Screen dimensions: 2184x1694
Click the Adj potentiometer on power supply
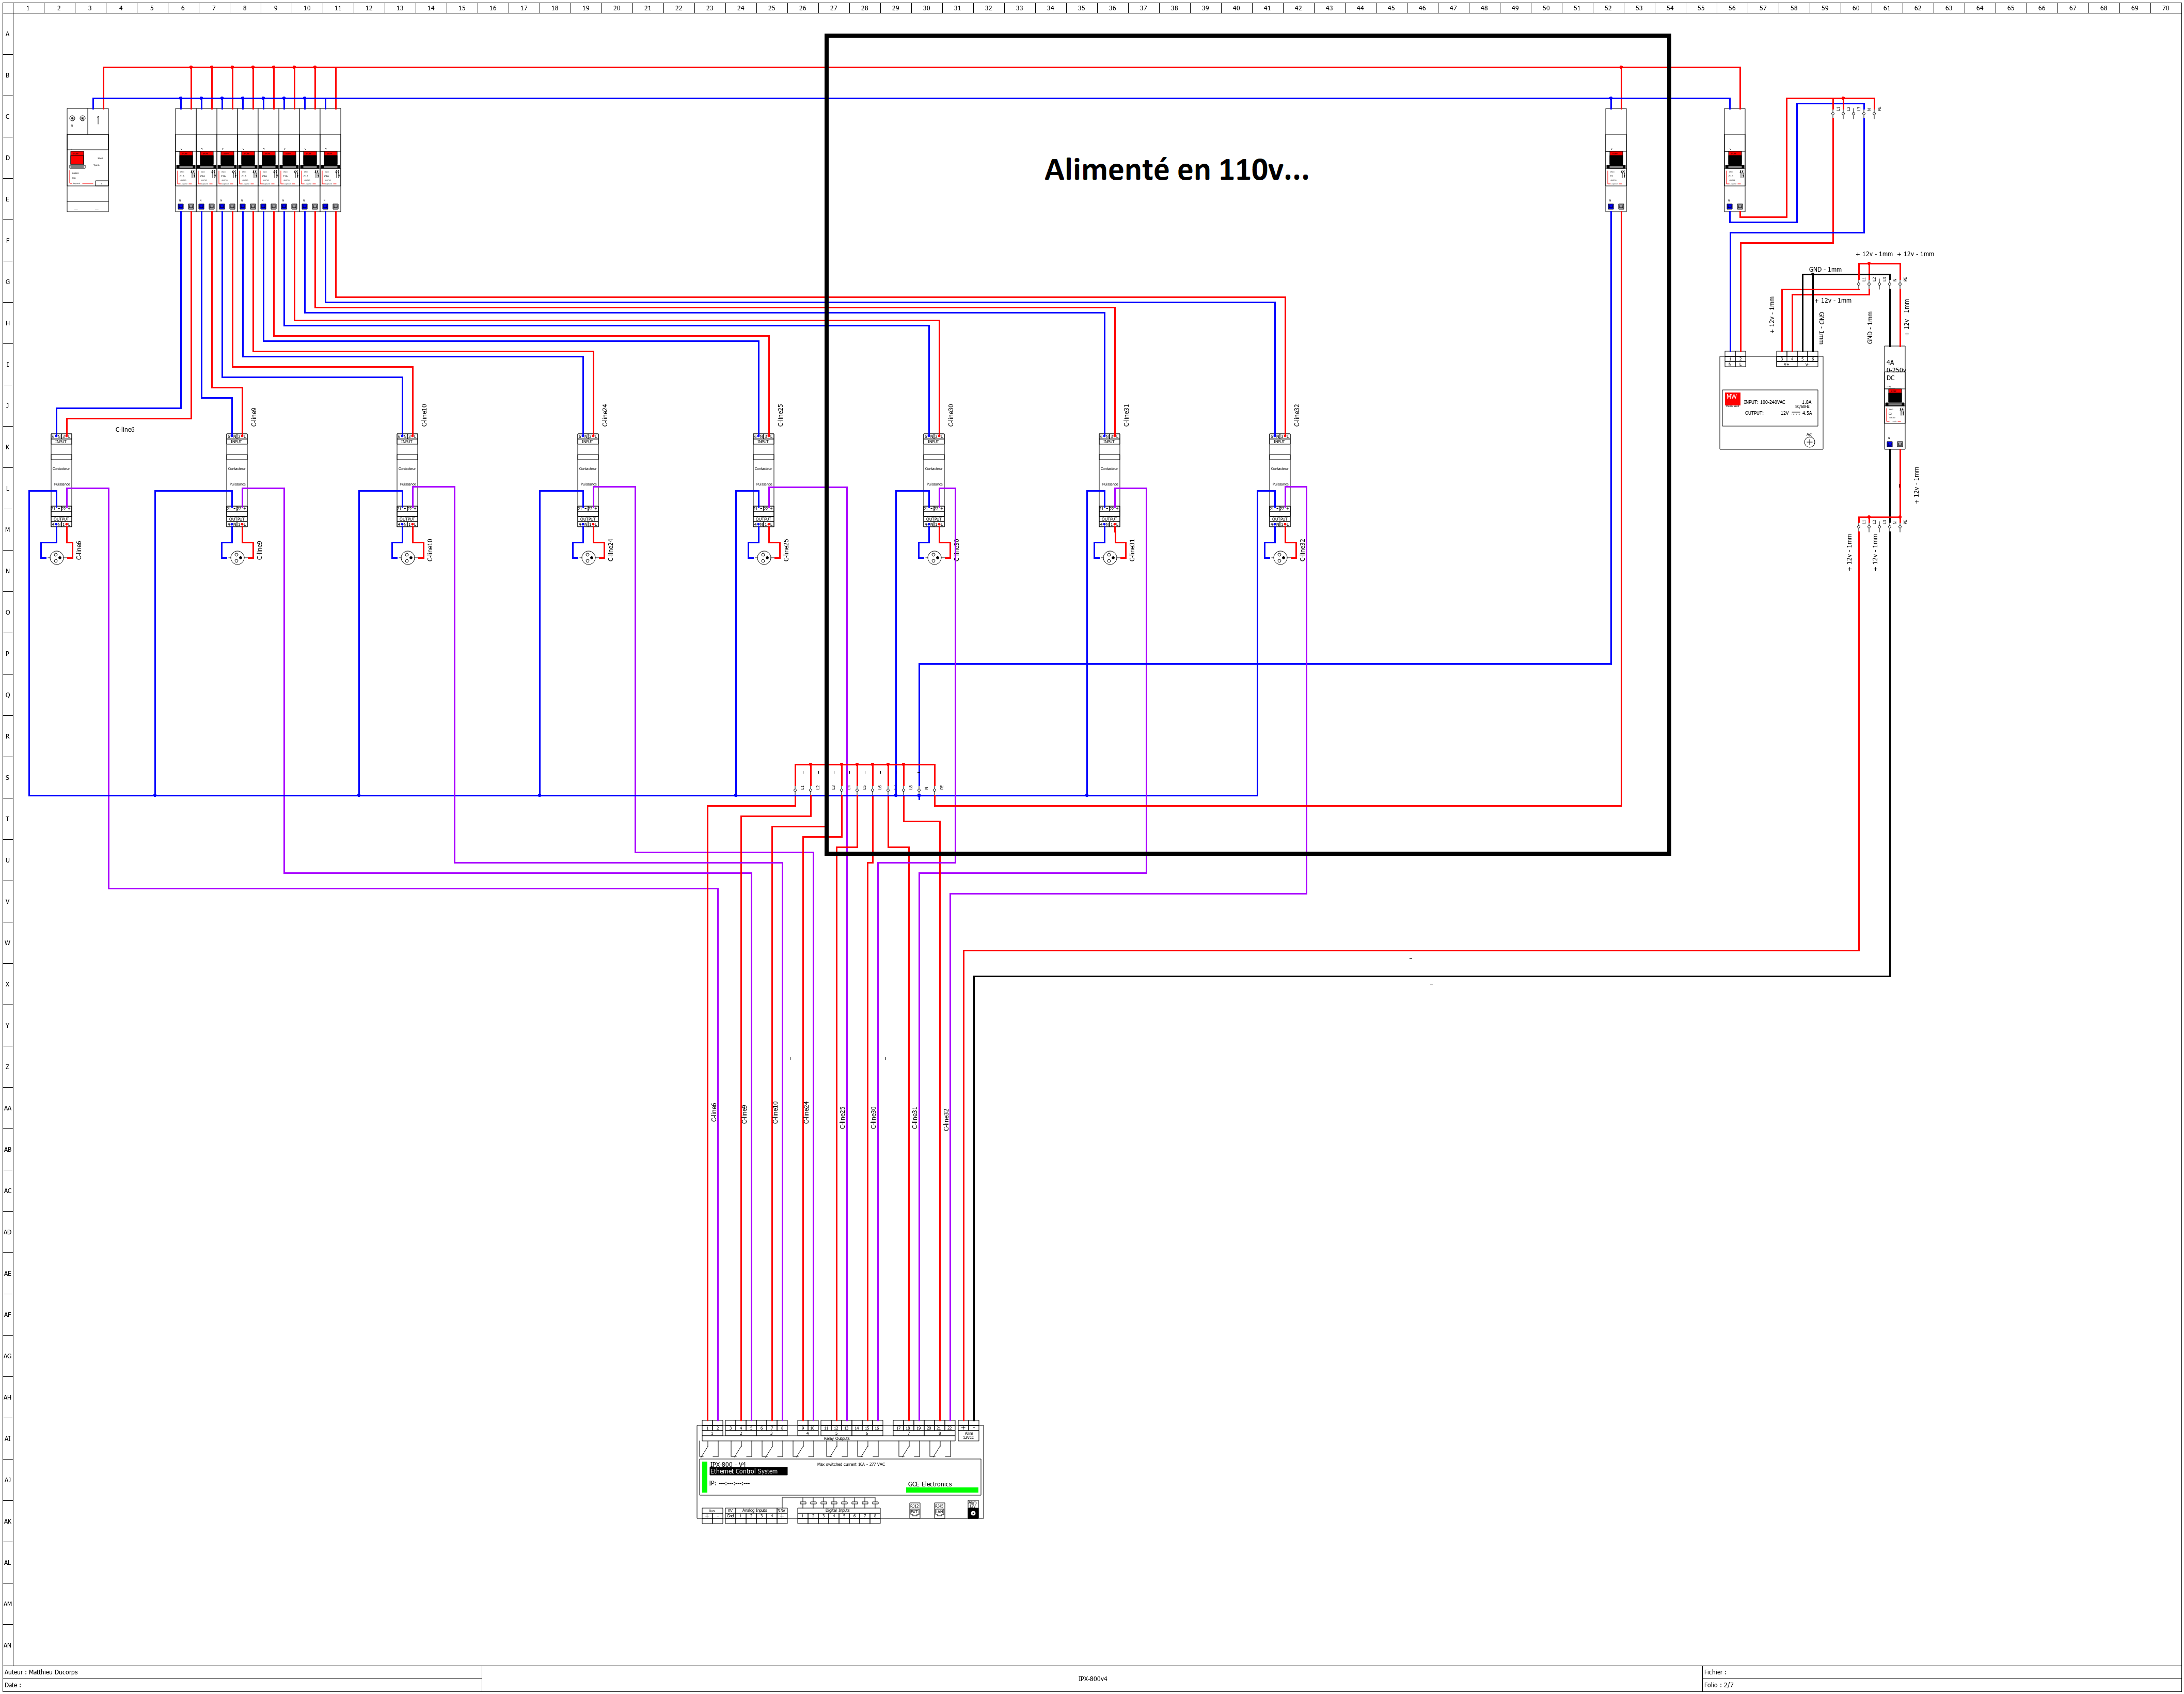pos(1809,442)
